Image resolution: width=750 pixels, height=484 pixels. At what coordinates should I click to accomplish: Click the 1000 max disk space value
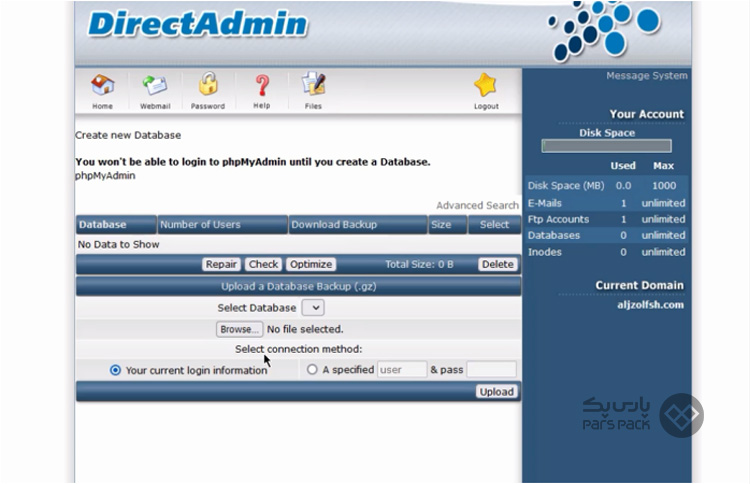[664, 186]
